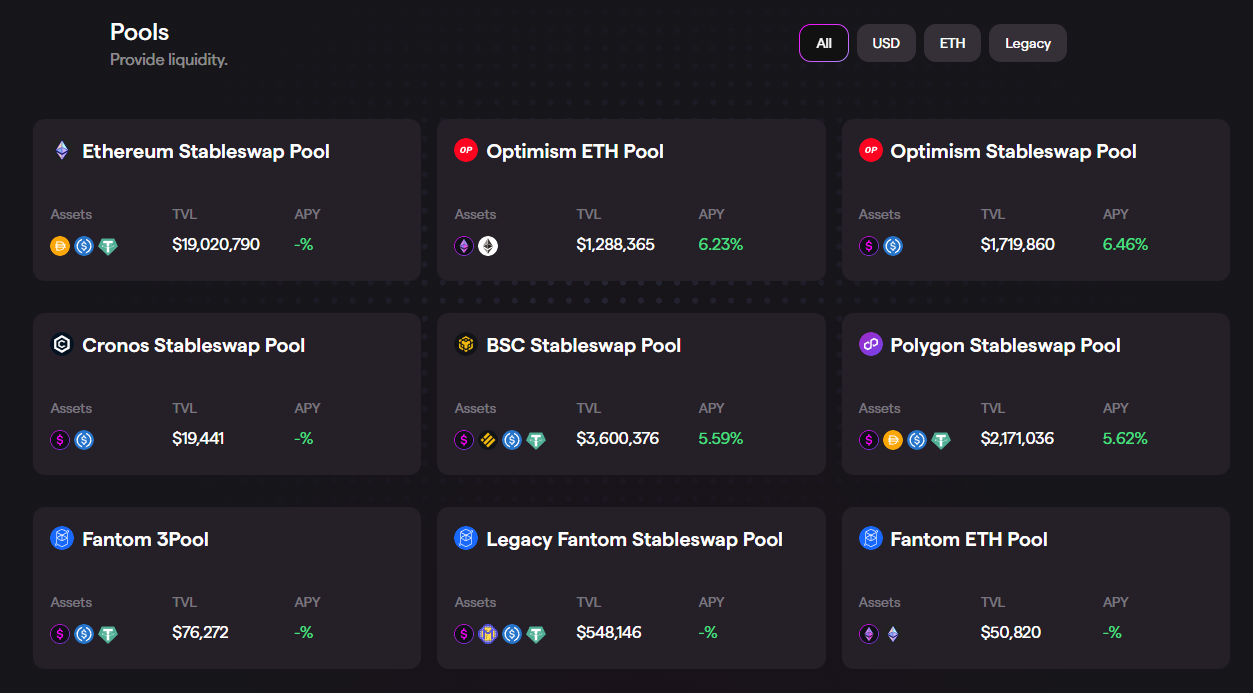1253x693 pixels.
Task: Click the $1,288,365 TVL value
Action: (x=616, y=245)
